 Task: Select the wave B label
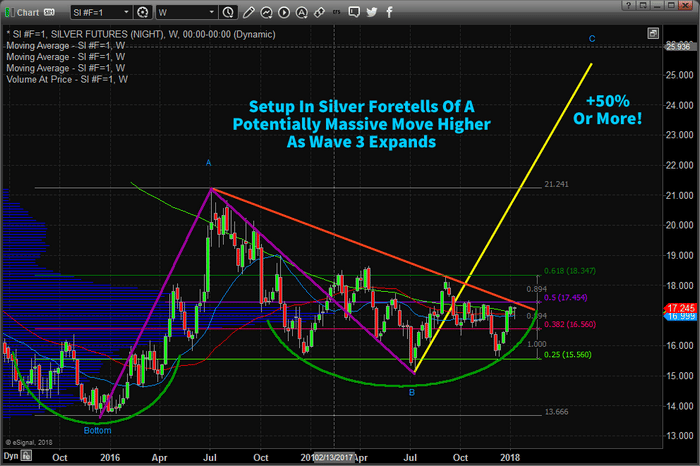412,392
